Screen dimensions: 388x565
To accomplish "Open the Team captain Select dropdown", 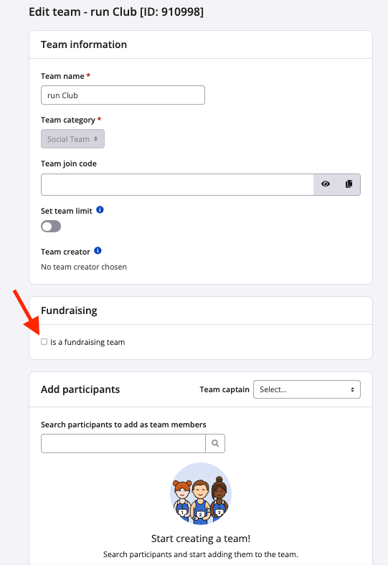I will [307, 390].
